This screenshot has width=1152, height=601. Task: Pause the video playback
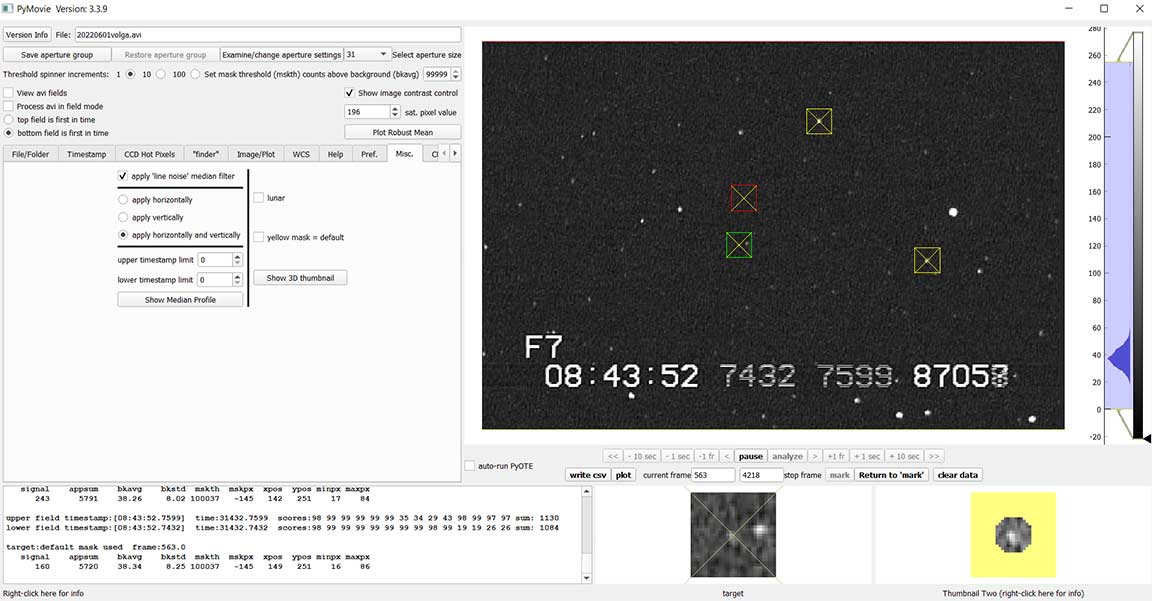[750, 456]
